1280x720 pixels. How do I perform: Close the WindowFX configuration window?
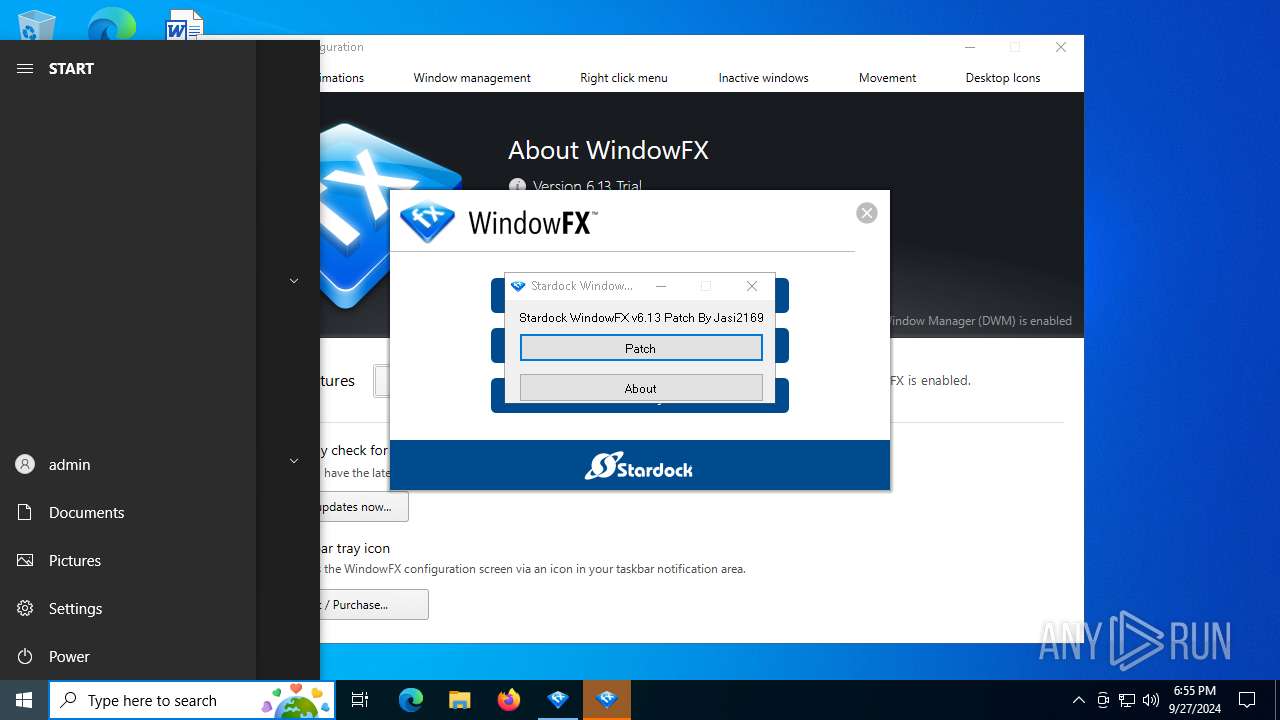(x=1061, y=47)
